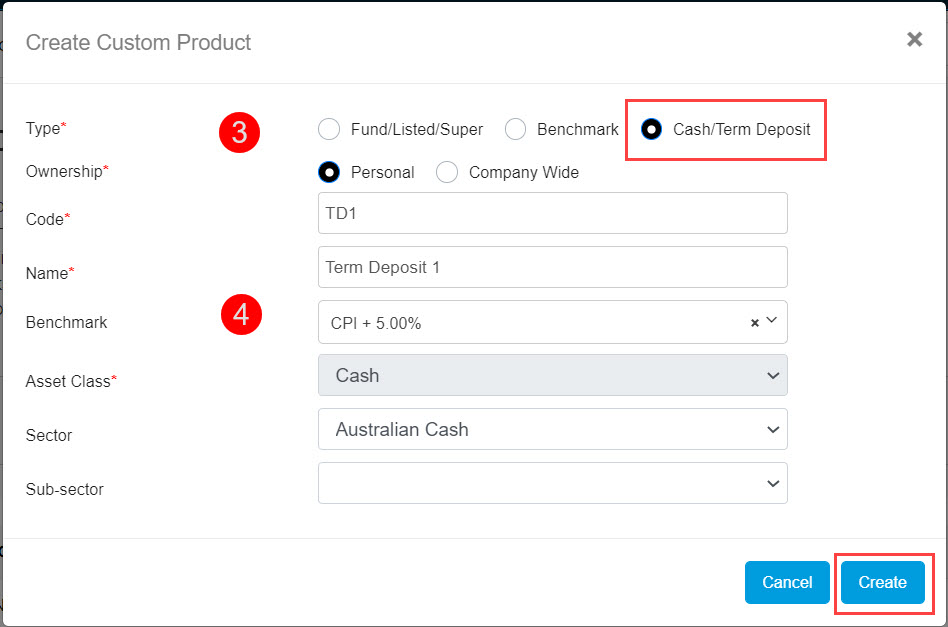Close the Create Custom Product dialog
The width and height of the screenshot is (948, 627).
(x=914, y=39)
